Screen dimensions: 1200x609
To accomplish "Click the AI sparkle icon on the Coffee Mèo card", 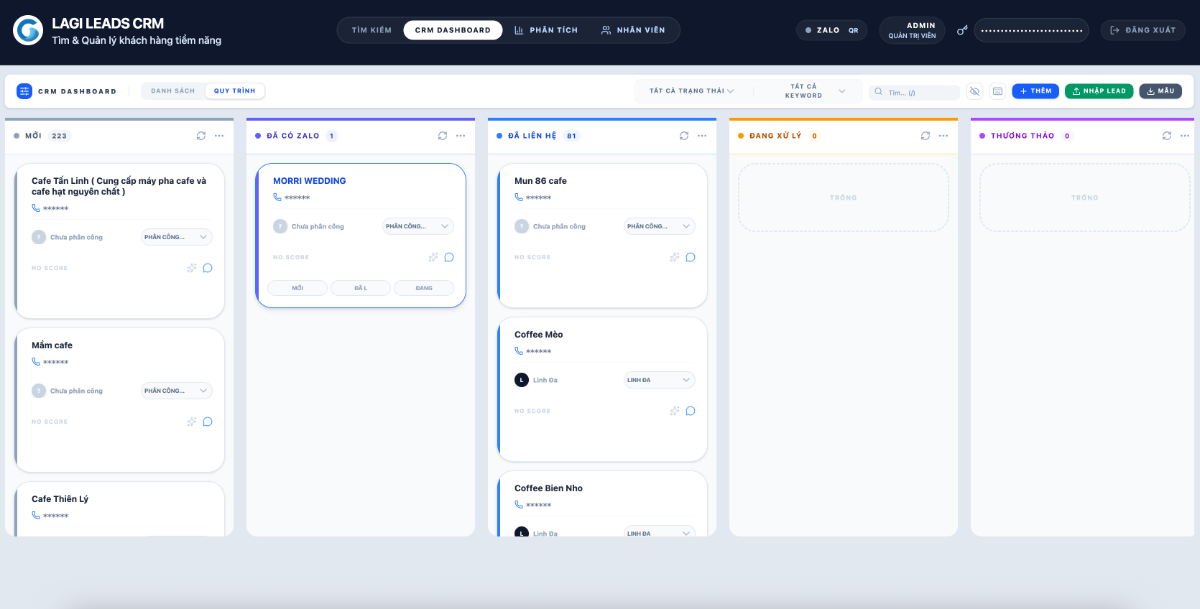I will pos(674,411).
